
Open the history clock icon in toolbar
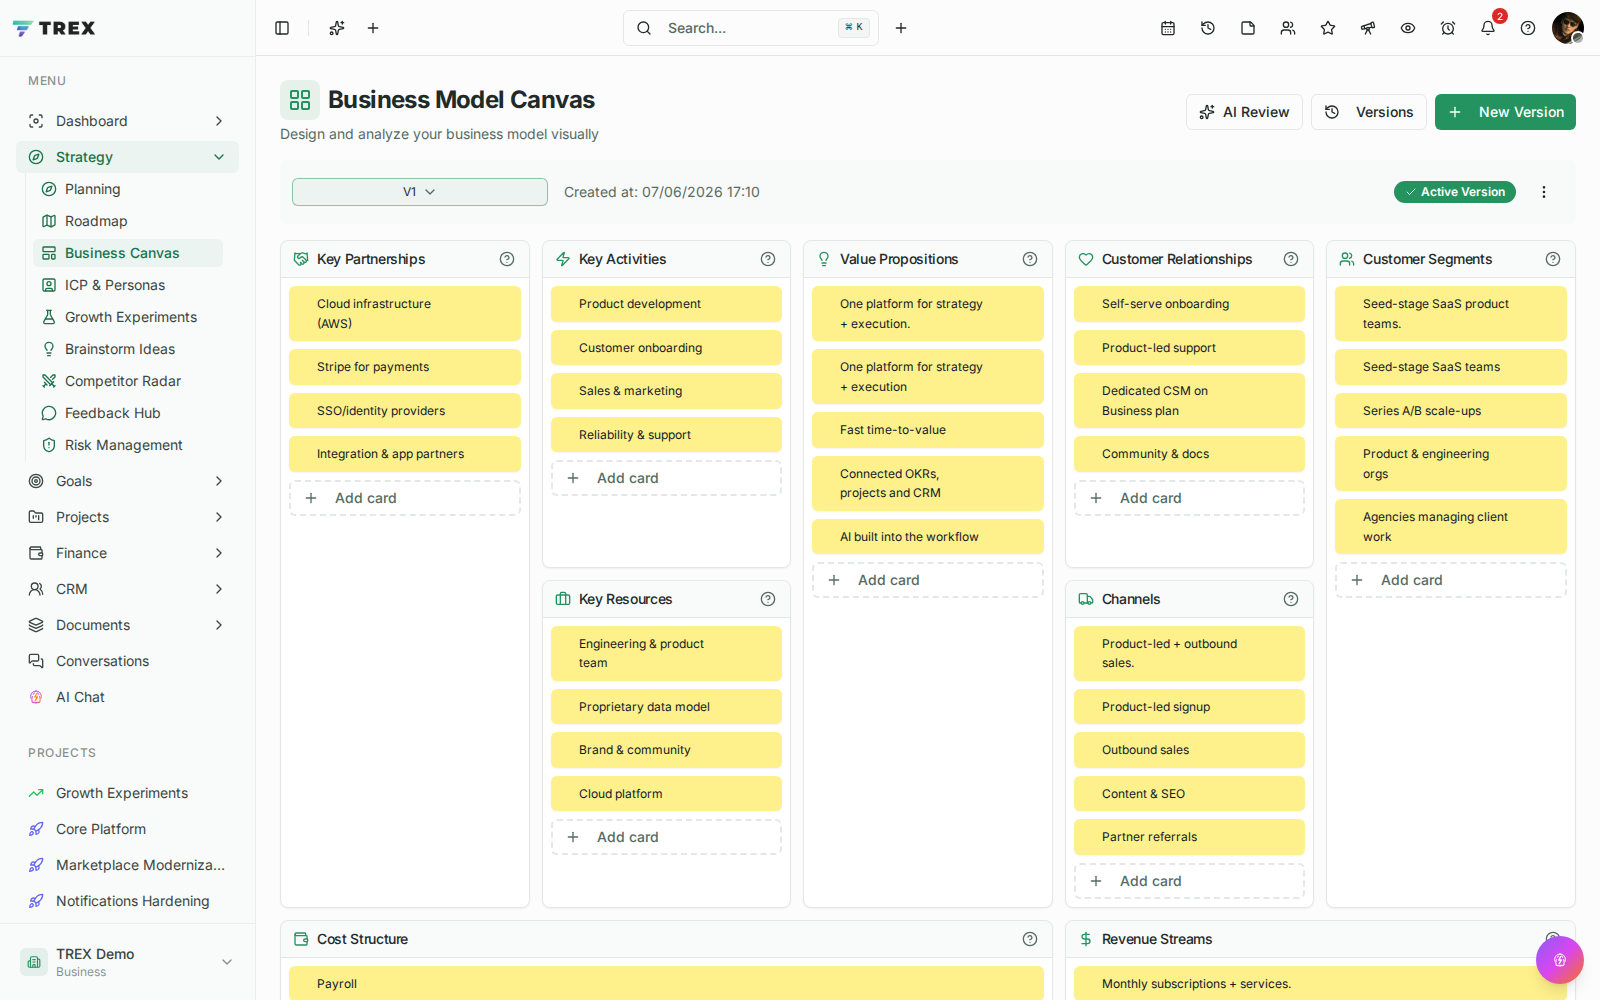point(1208,28)
